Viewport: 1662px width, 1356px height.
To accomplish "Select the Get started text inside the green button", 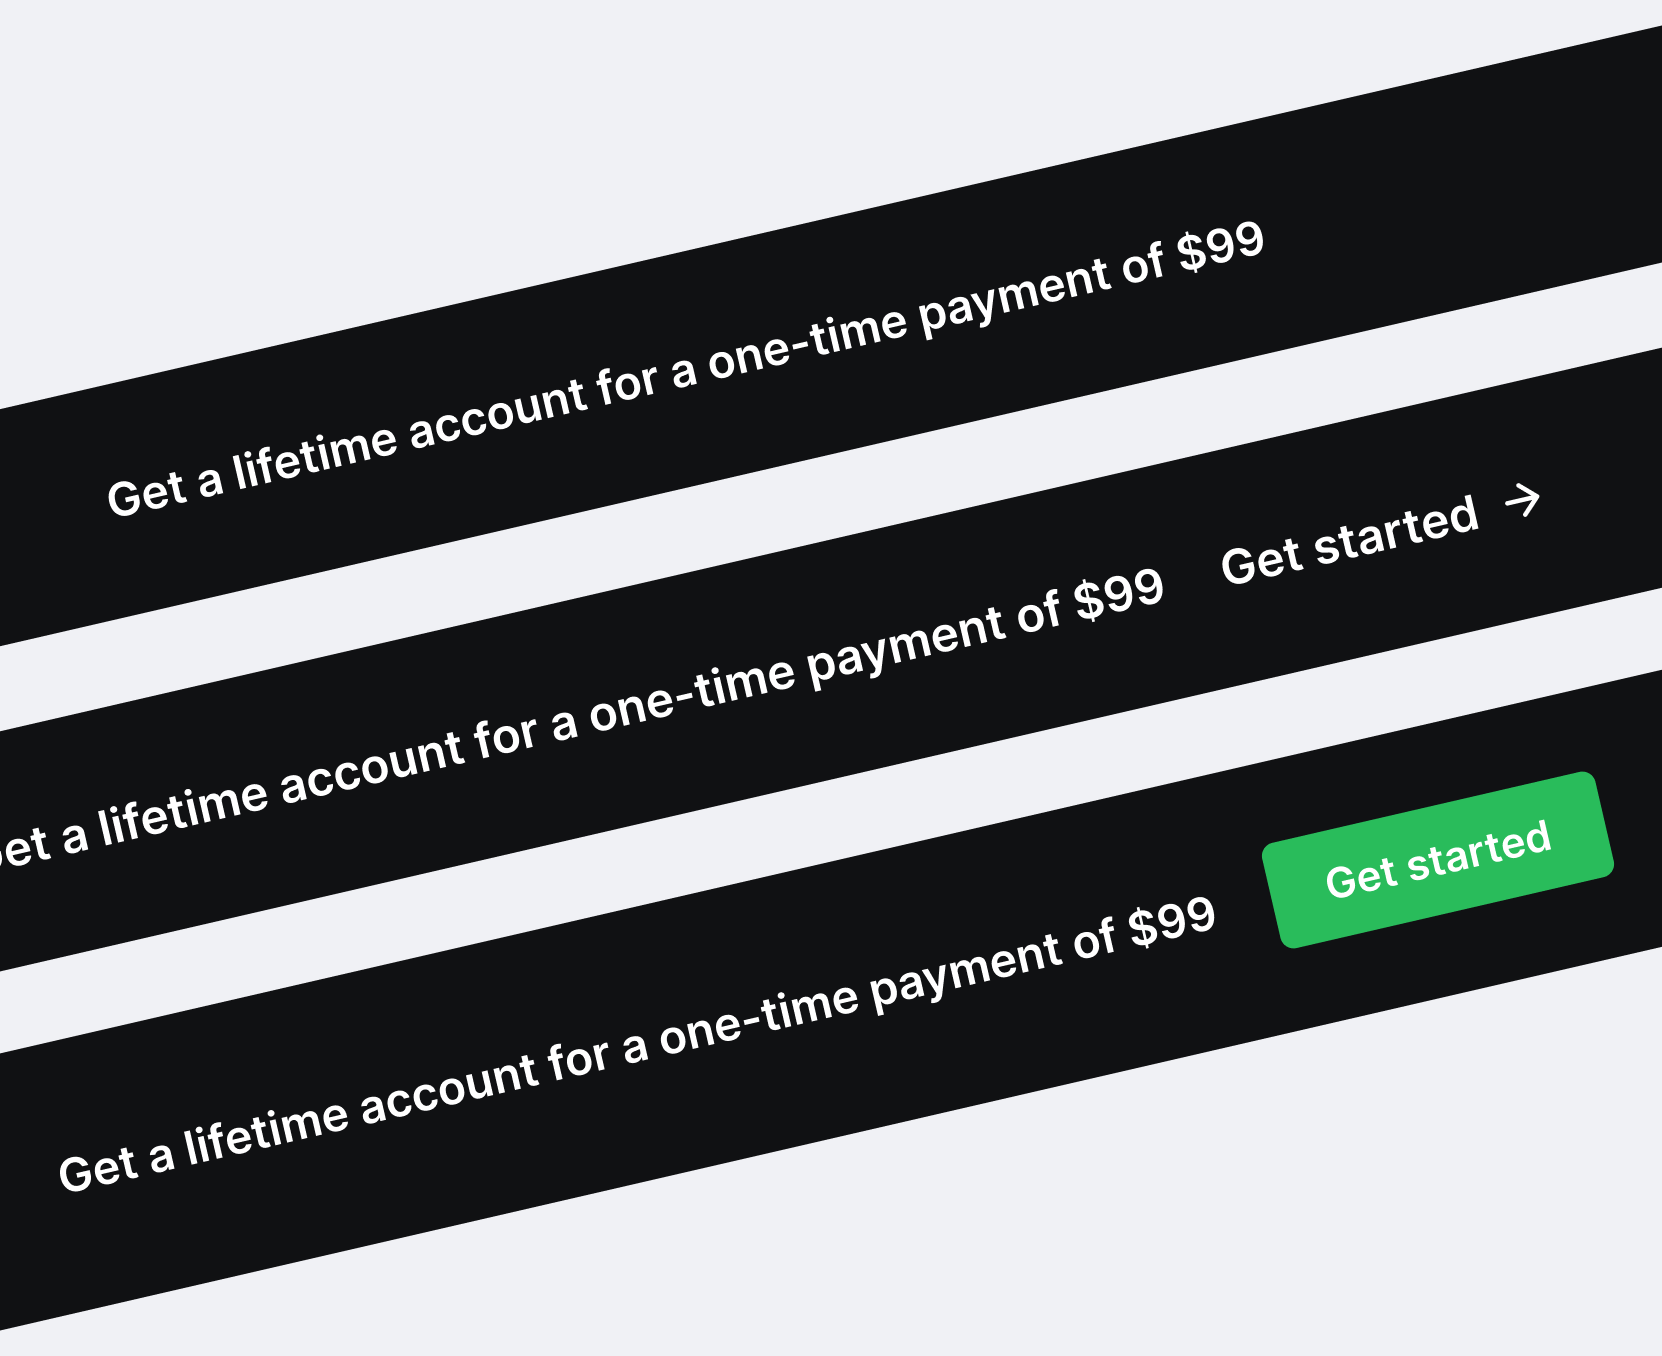I will pyautogui.click(x=1440, y=860).
